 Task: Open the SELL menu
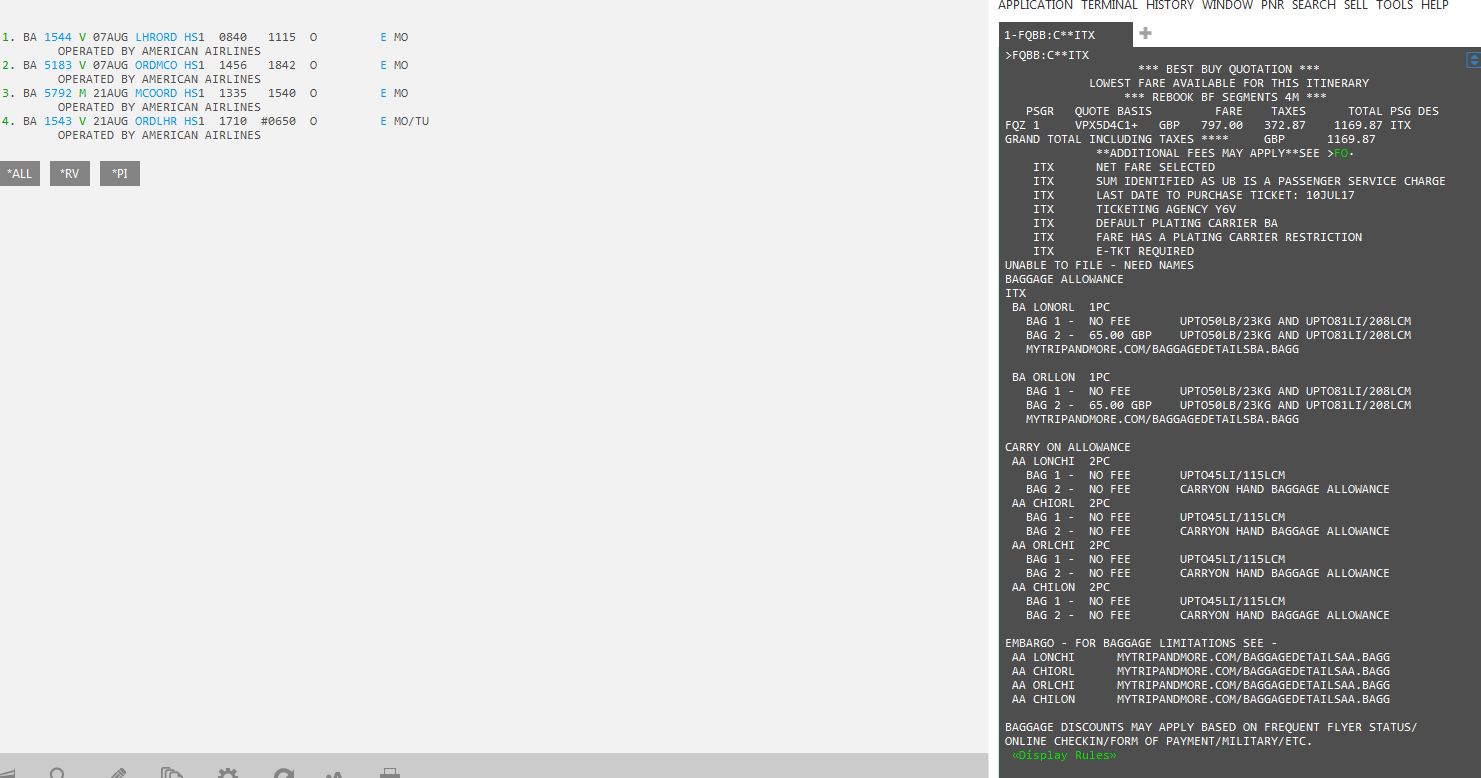pyautogui.click(x=1356, y=5)
